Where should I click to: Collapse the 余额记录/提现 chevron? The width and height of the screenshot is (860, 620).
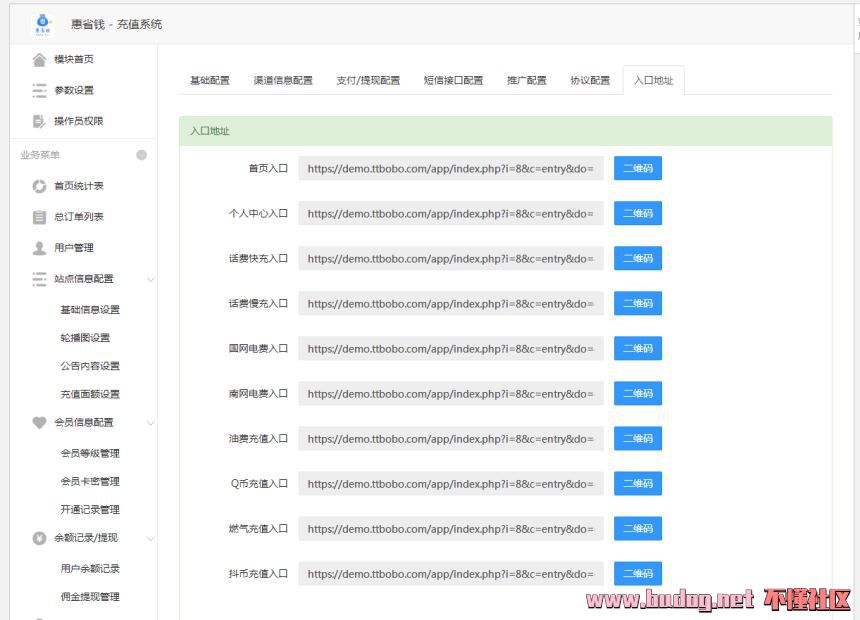coord(150,538)
